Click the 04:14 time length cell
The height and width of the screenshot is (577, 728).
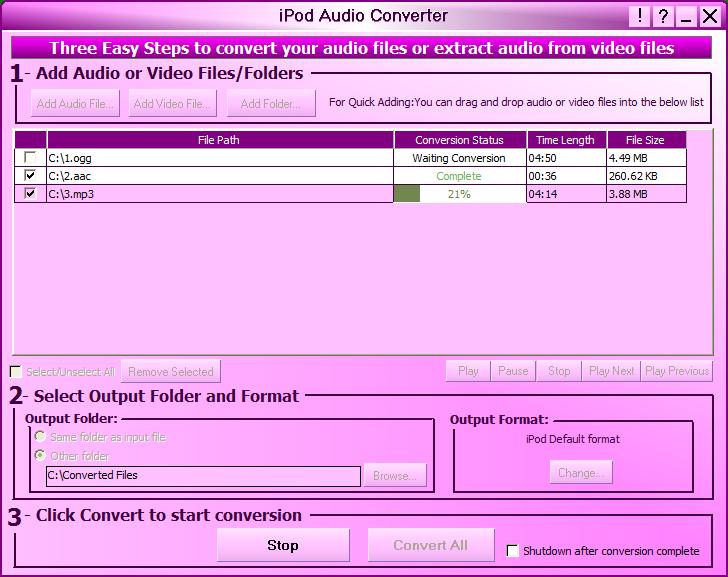click(566, 194)
